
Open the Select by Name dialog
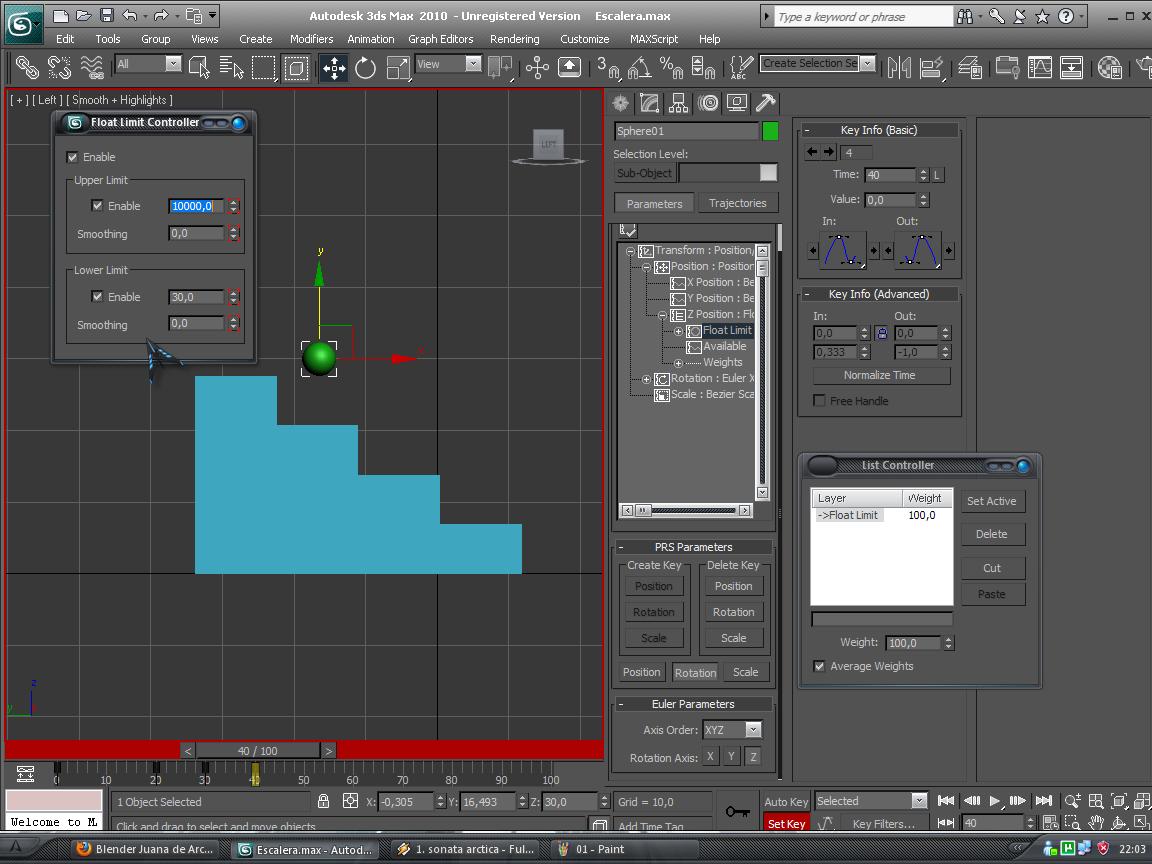point(231,68)
